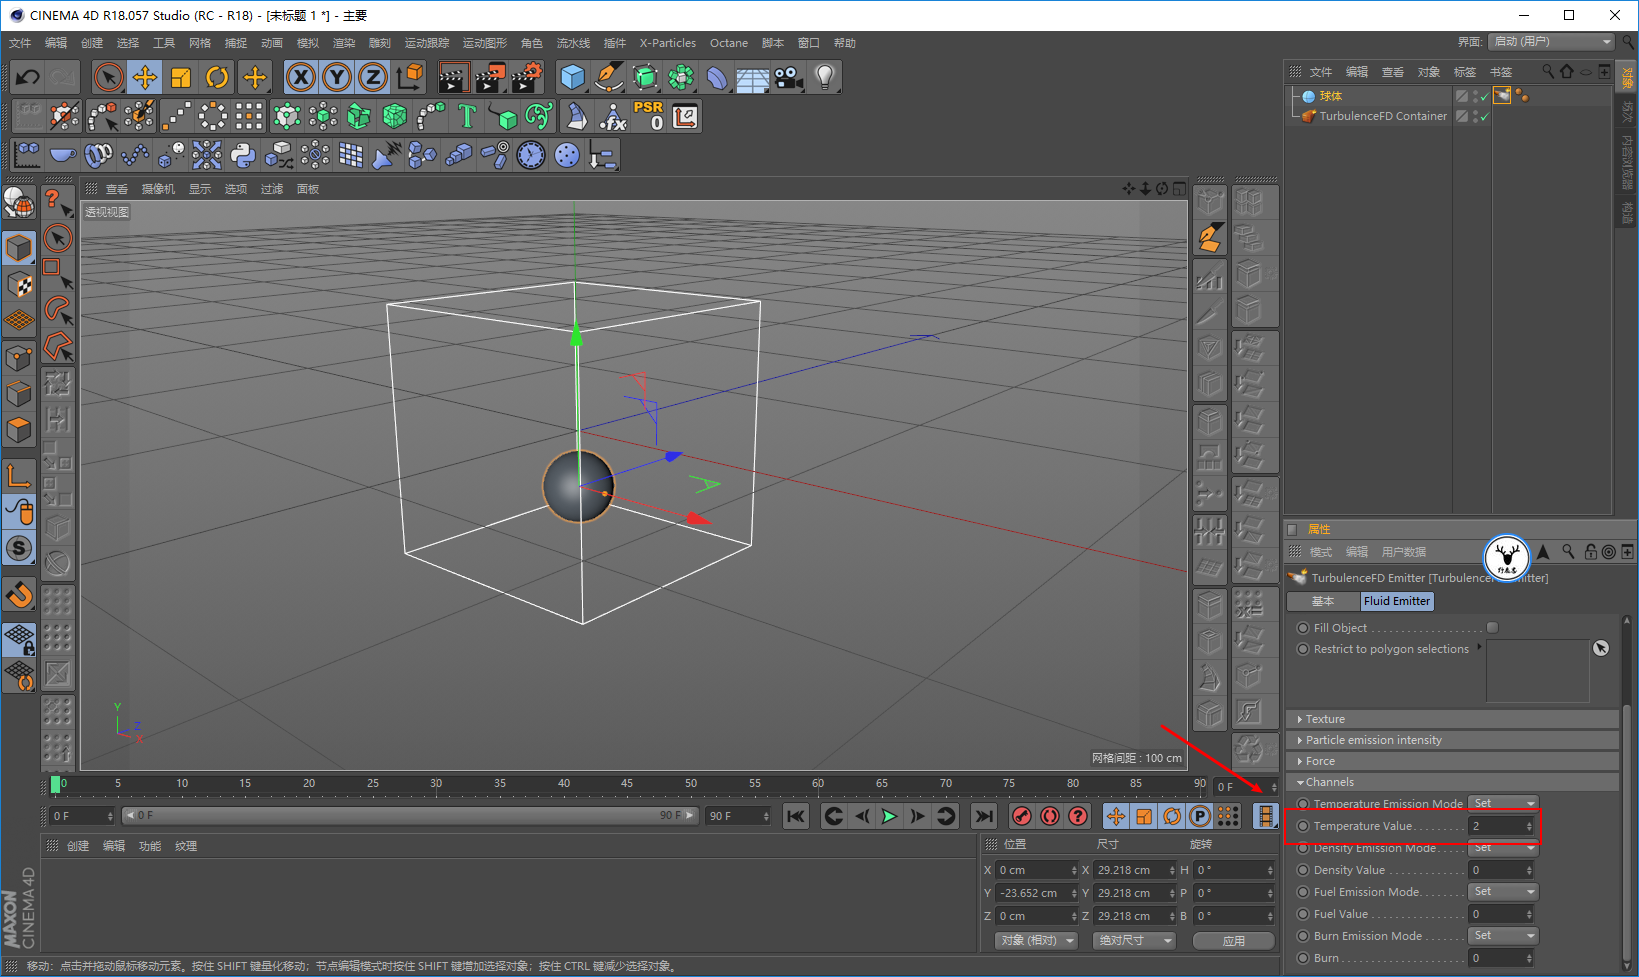Screen dimensions: 1639x977
Task: Toggle Autokeying in the timeline controls
Action: pos(1049,816)
